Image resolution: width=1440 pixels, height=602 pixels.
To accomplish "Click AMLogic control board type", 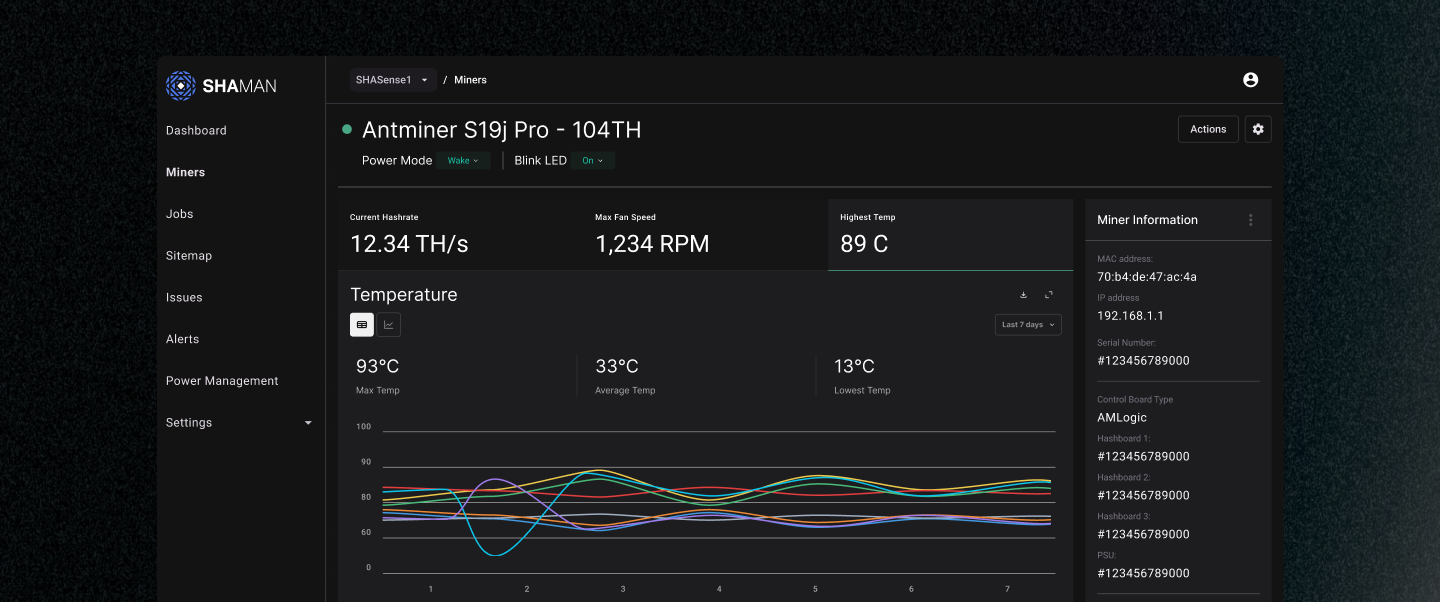I will click(x=1122, y=418).
